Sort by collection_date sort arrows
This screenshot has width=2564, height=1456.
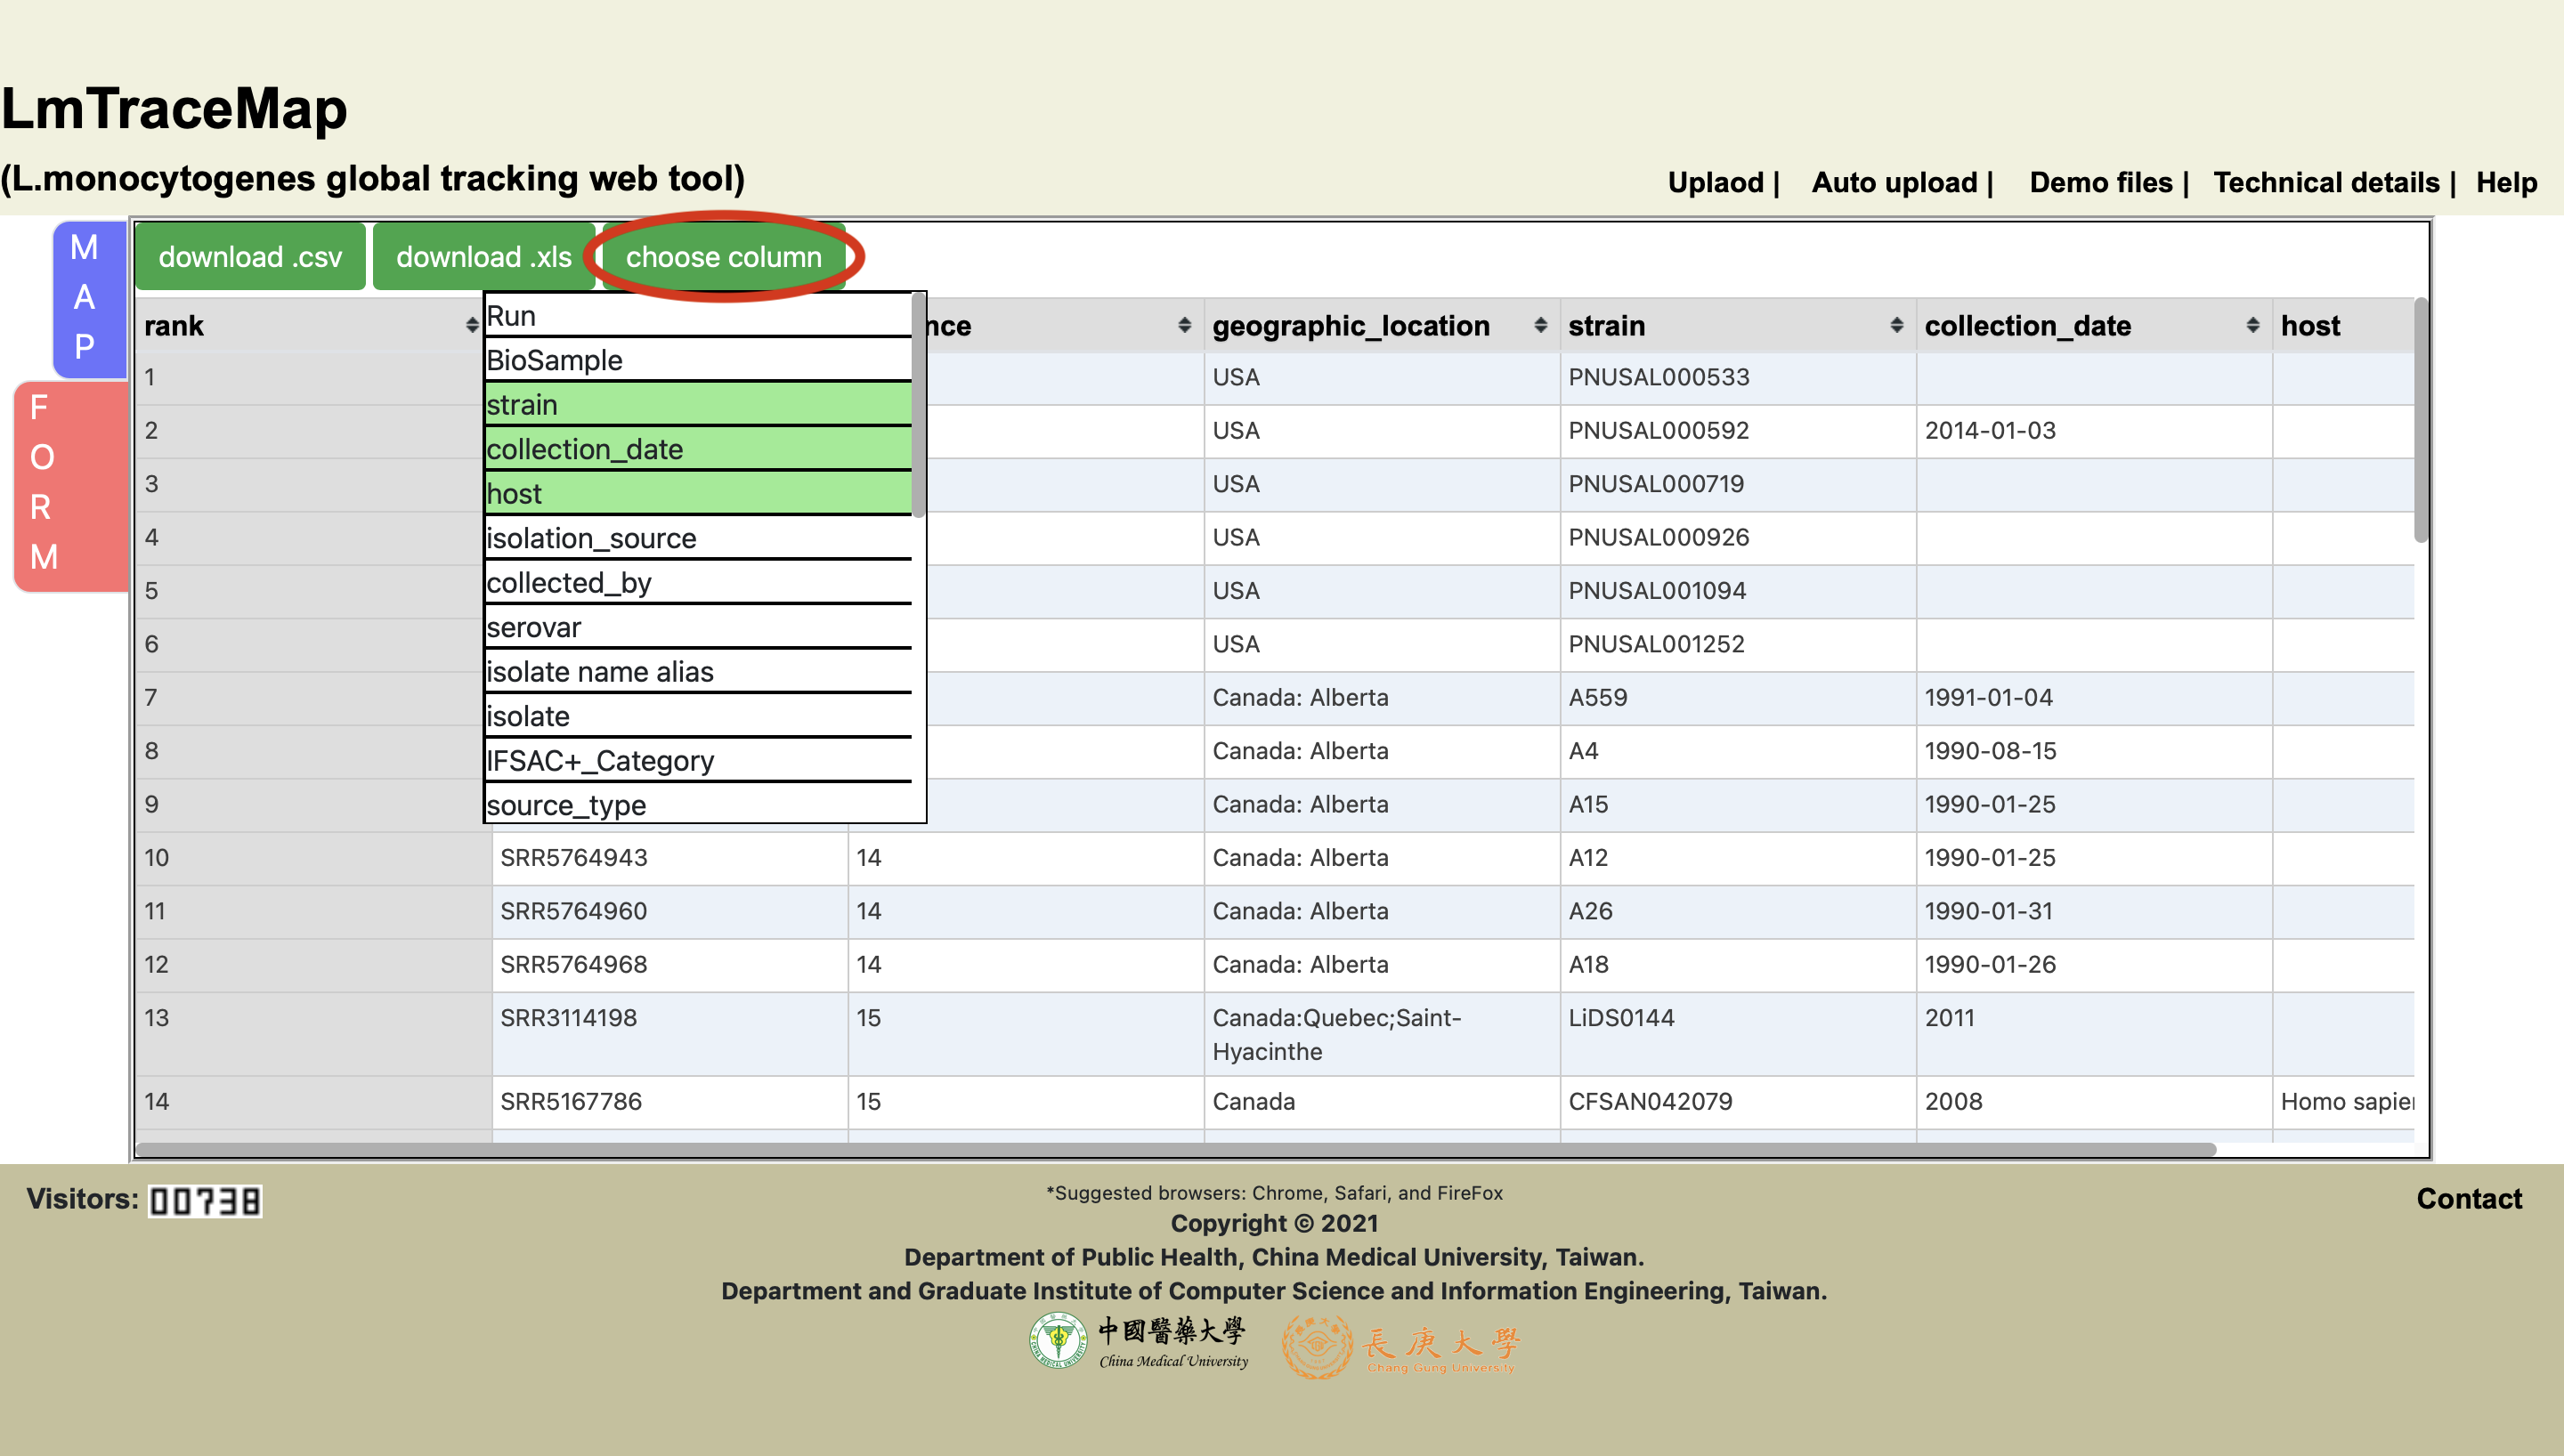tap(2252, 325)
